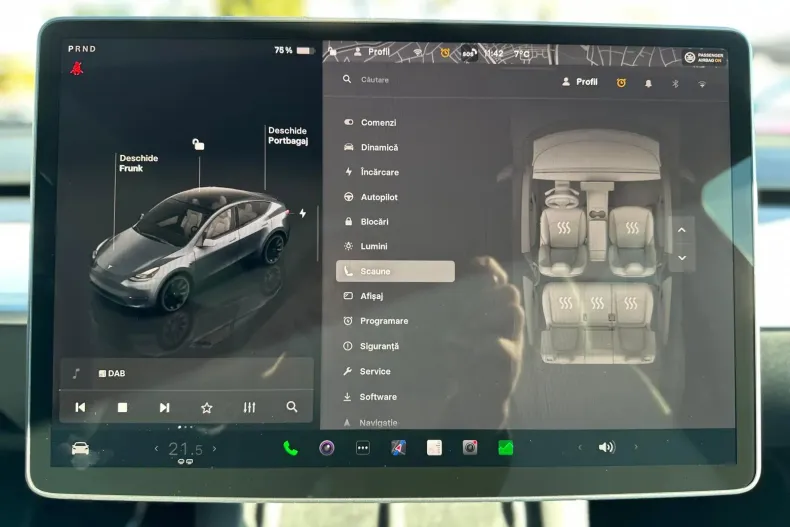Viewport: 790px width, 527px height.
Task: Open notifications bell icon
Action: [x=648, y=84]
